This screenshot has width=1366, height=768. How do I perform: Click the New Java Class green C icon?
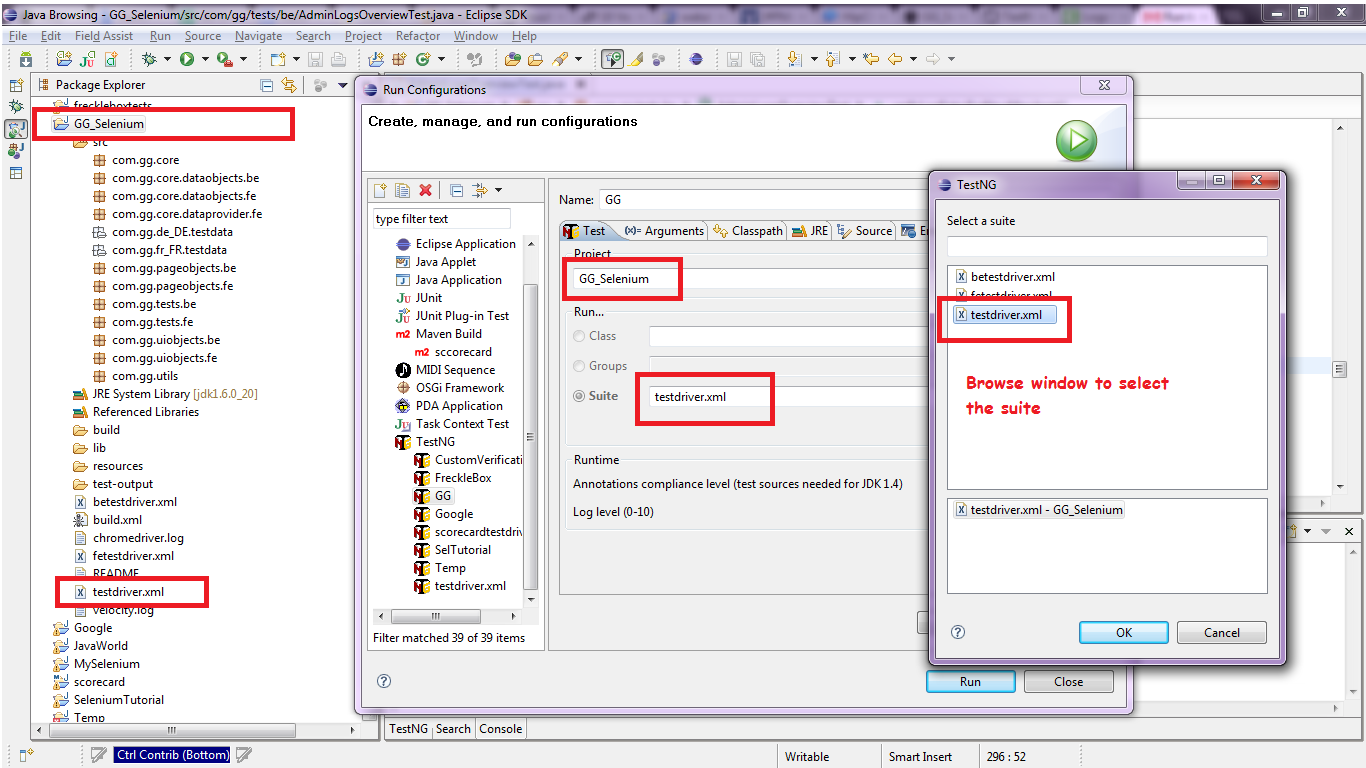[423, 60]
